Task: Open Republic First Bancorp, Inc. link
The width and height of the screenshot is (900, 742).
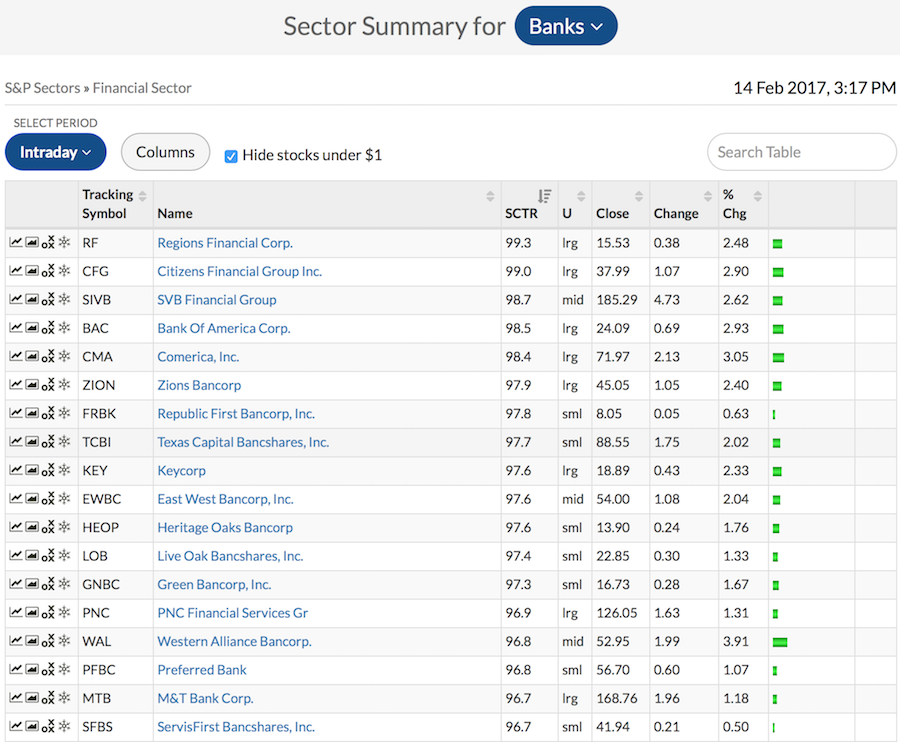Action: point(236,414)
